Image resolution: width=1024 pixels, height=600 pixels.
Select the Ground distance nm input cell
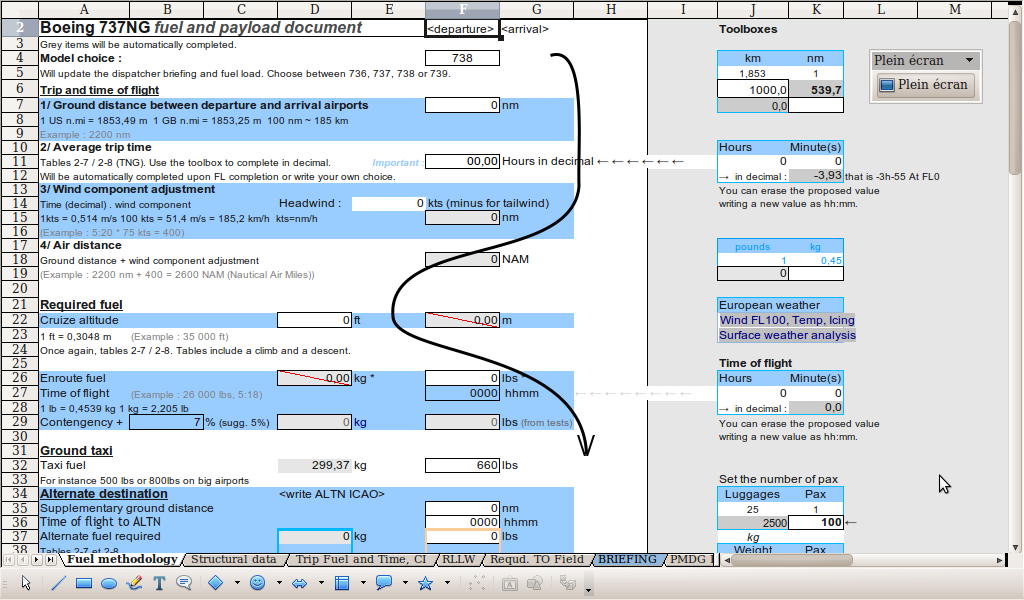(x=462, y=105)
